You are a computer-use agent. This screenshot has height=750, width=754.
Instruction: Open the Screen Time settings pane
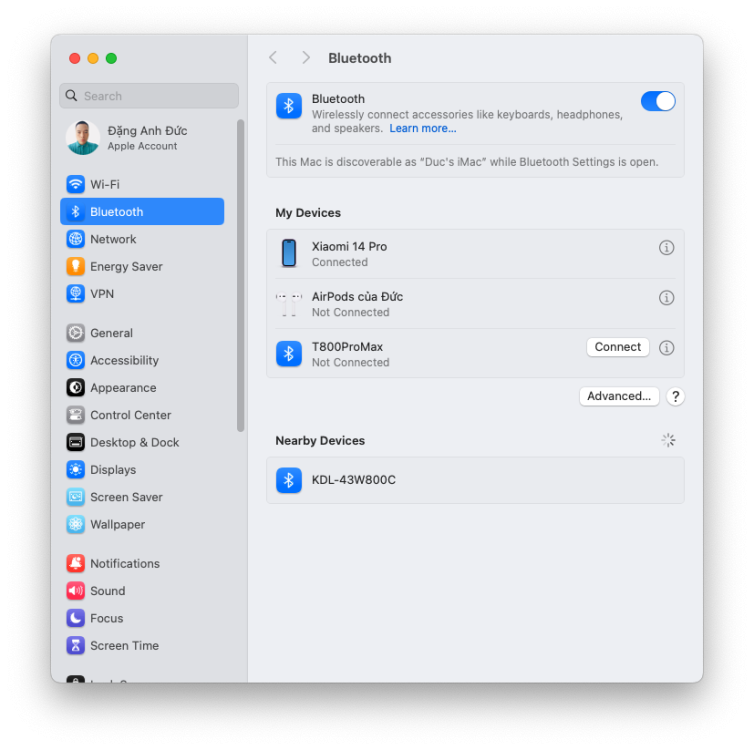(x=142, y=646)
